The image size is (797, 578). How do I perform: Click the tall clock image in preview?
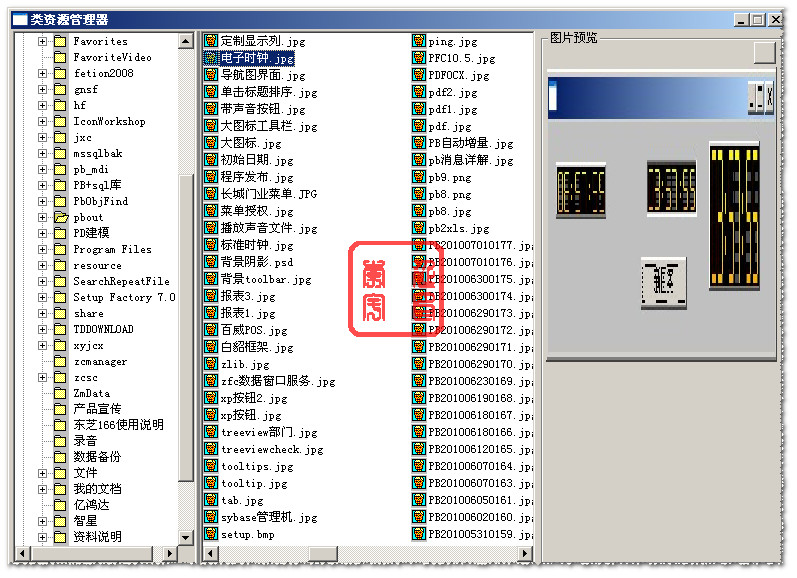pos(734,217)
